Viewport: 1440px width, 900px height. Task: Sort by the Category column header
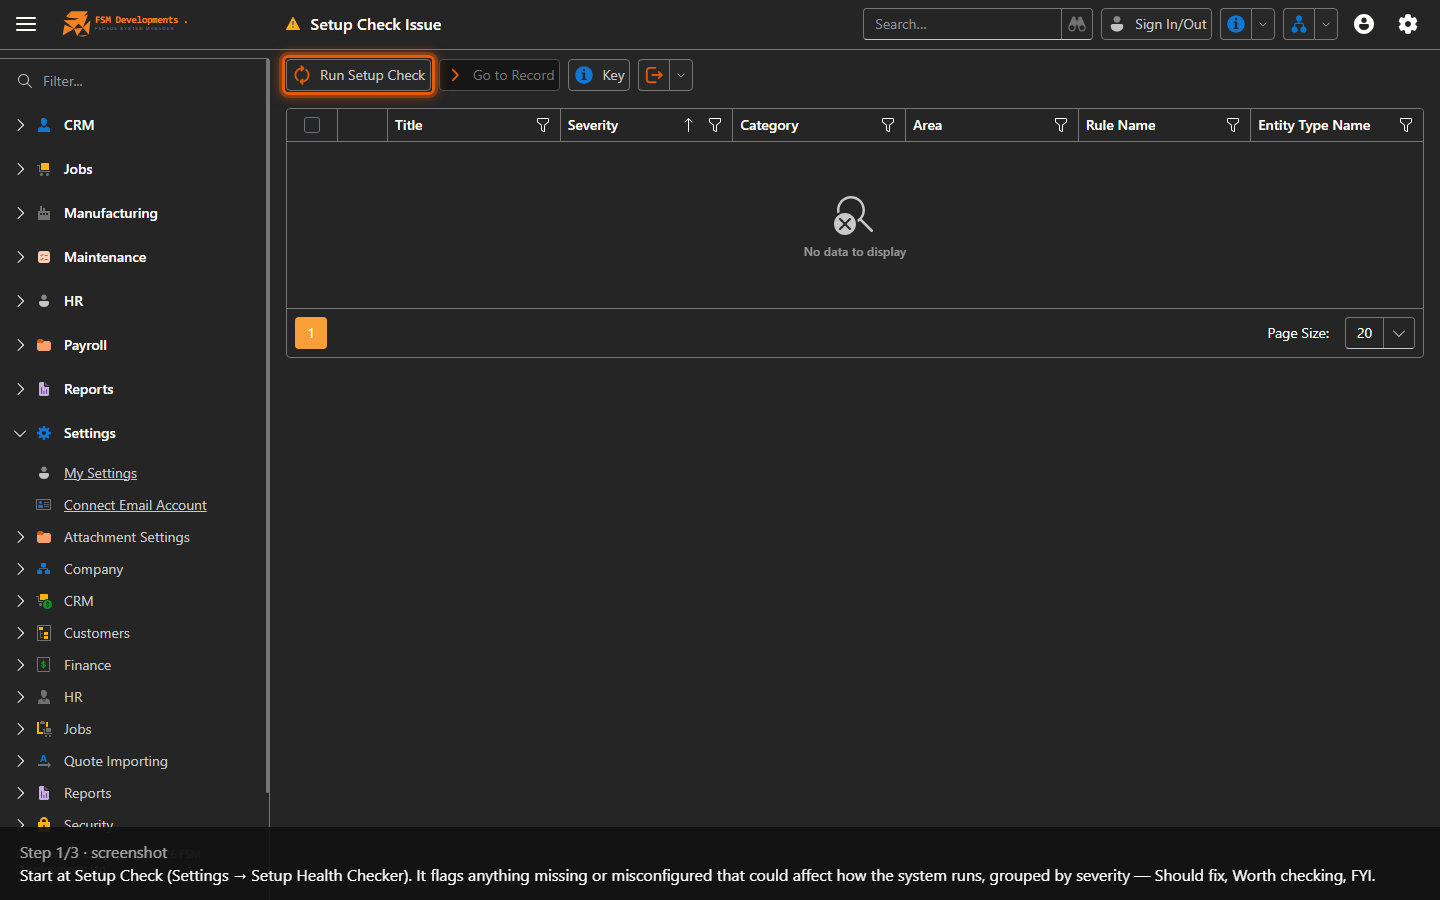[x=769, y=125]
